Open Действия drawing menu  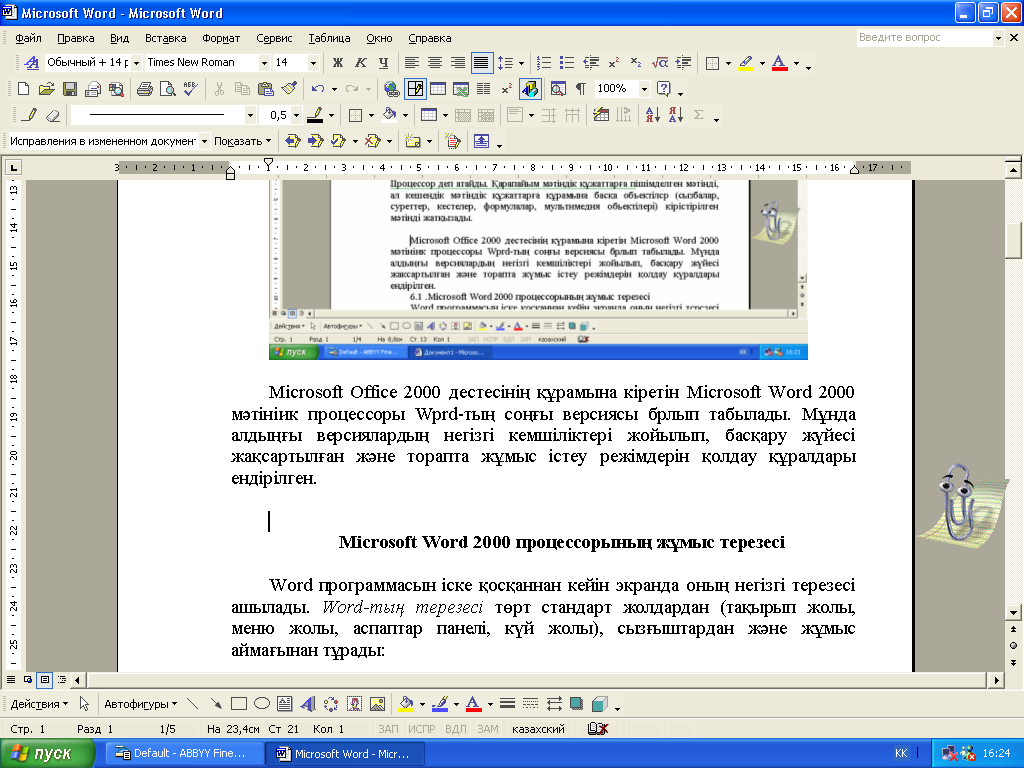coord(39,704)
